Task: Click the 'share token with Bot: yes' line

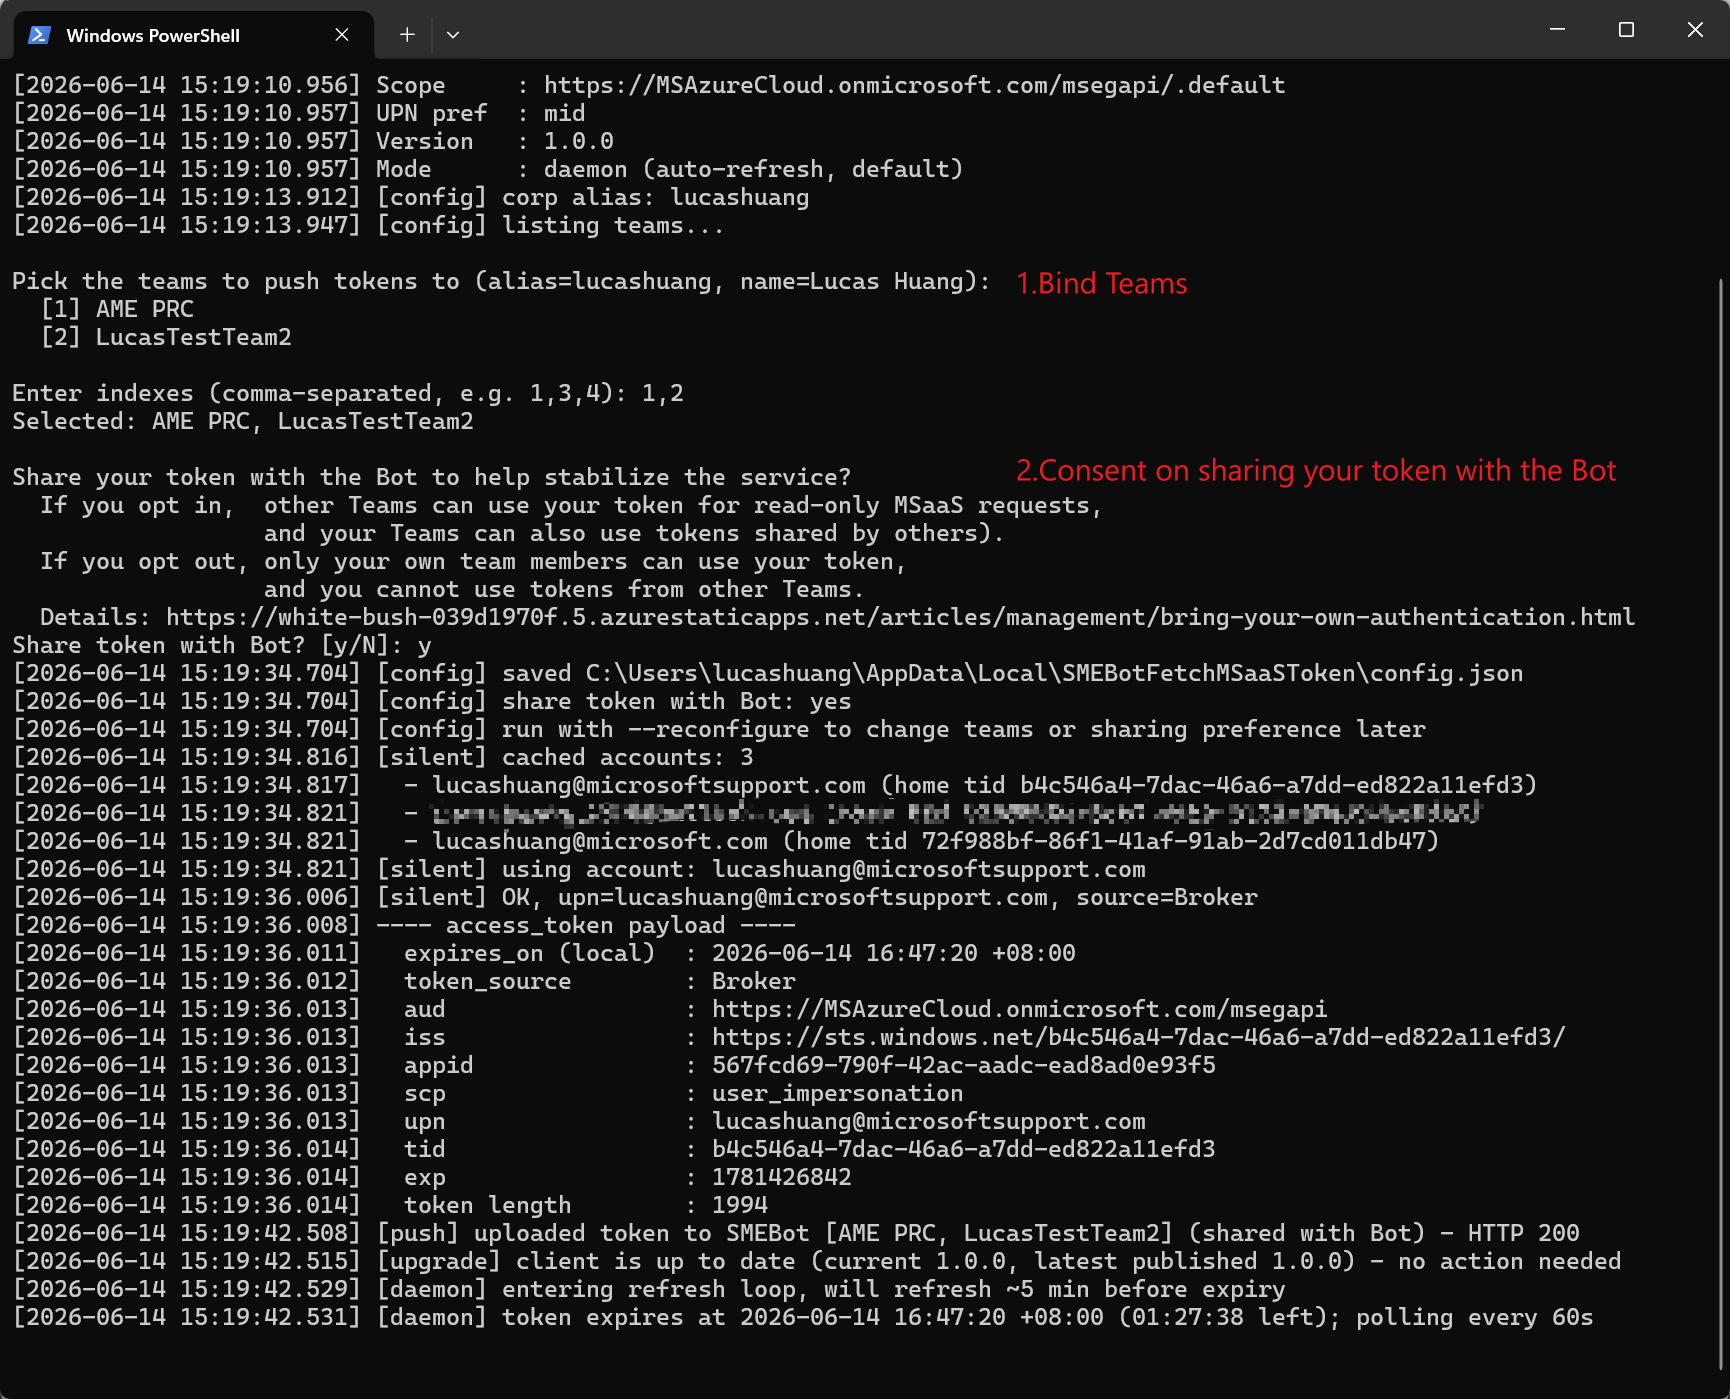Action: pyautogui.click(x=432, y=701)
